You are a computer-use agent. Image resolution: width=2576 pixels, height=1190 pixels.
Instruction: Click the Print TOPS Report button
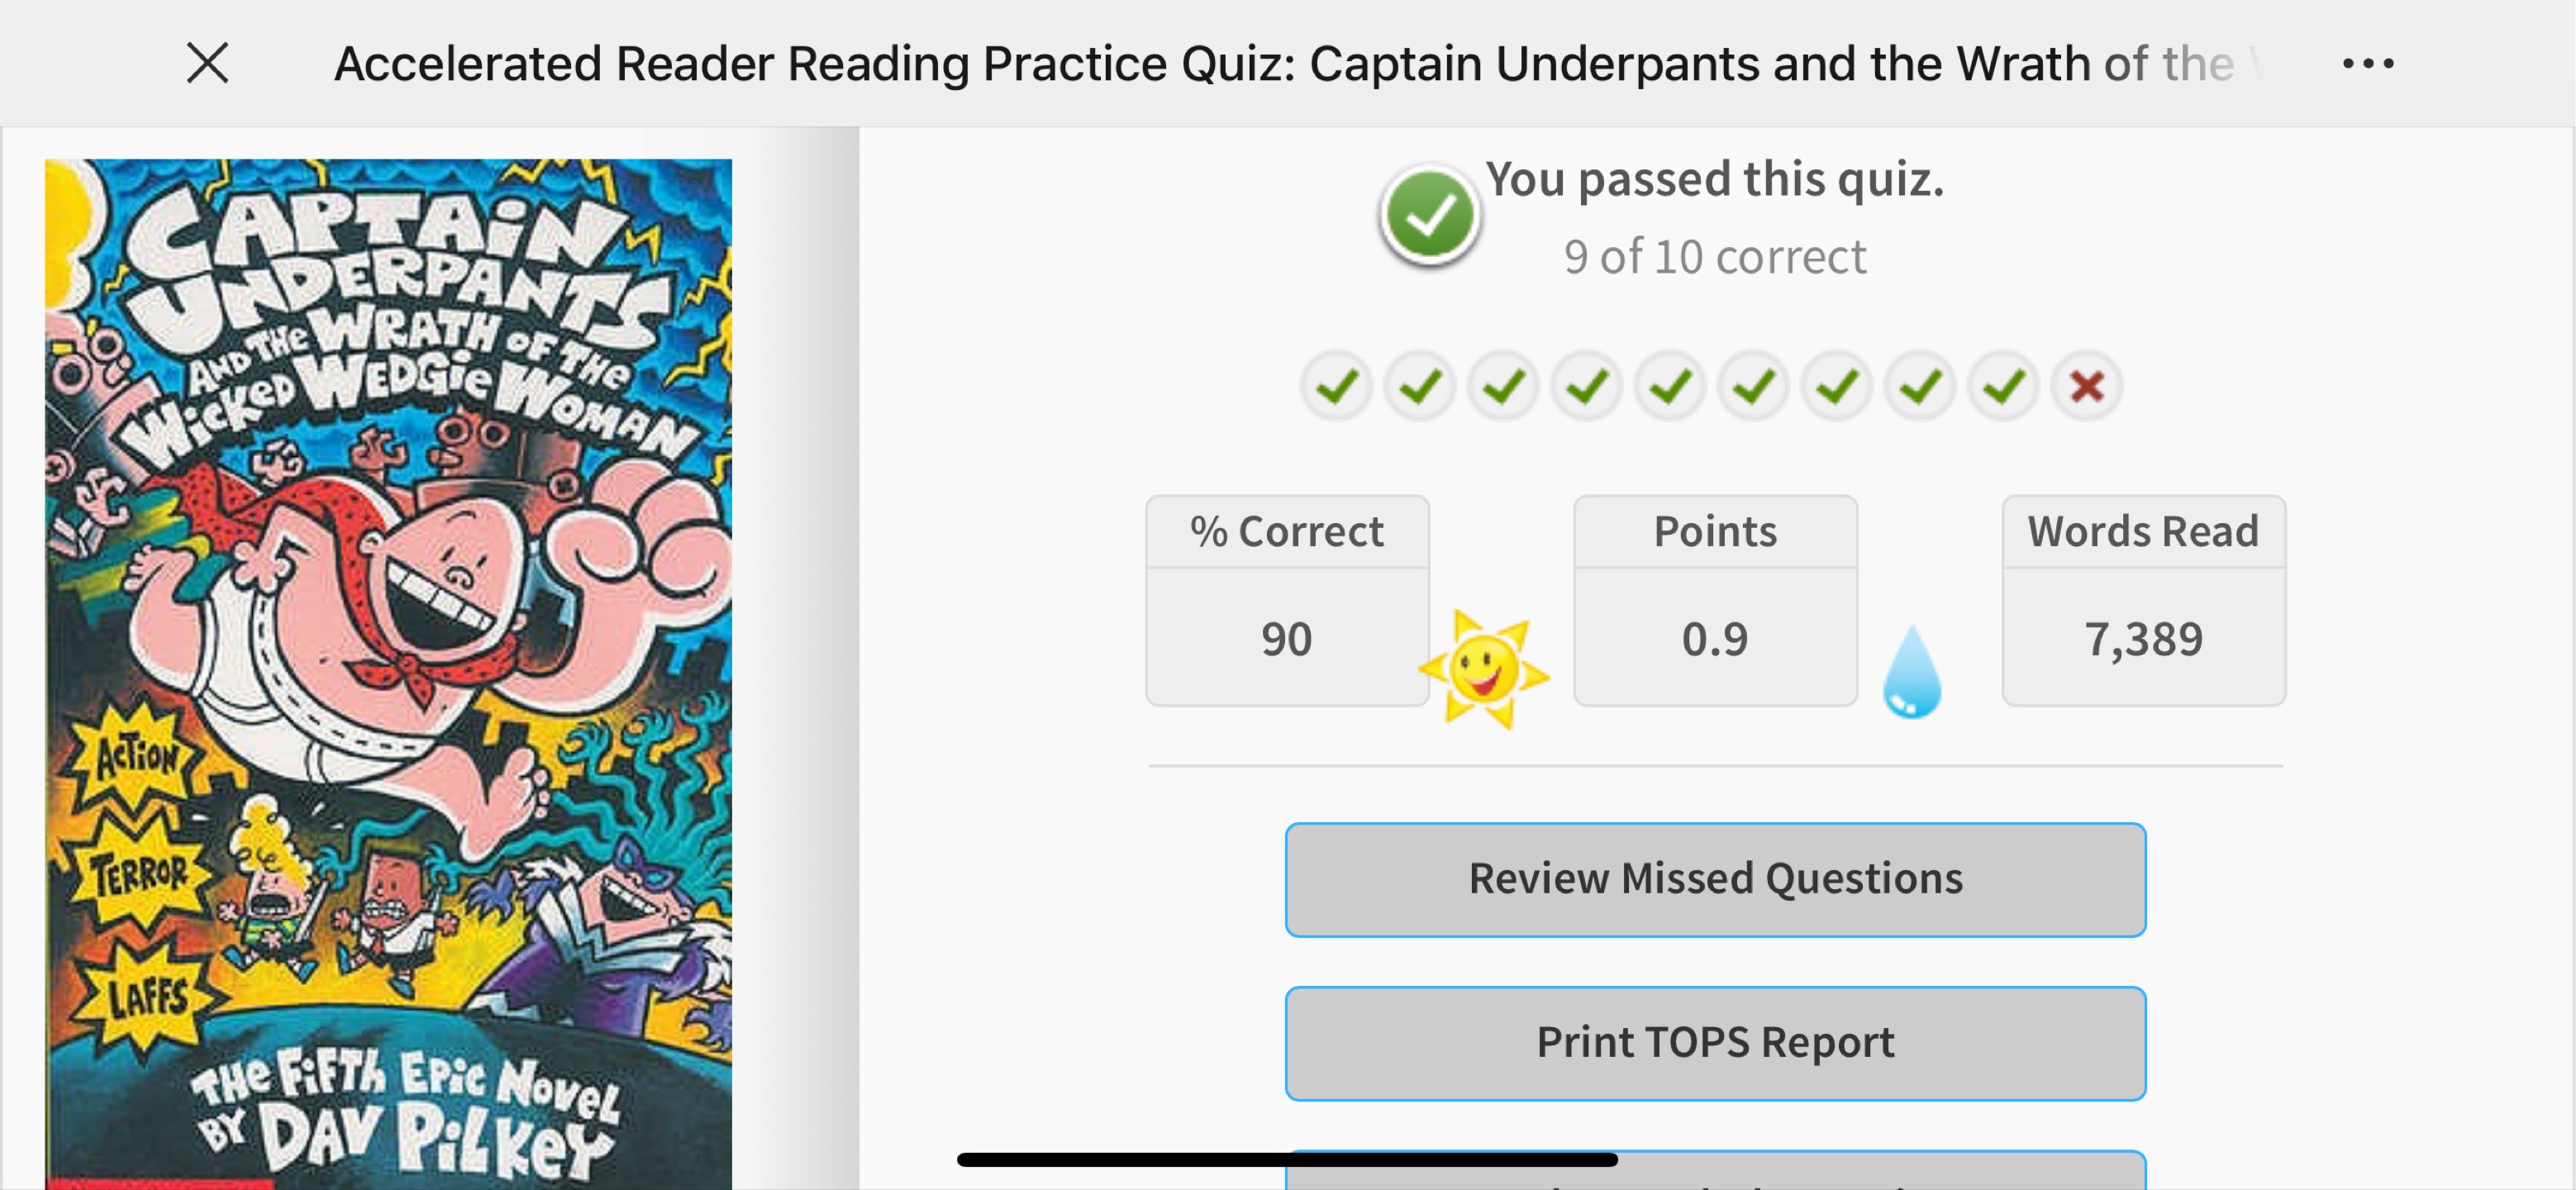pos(1715,1043)
